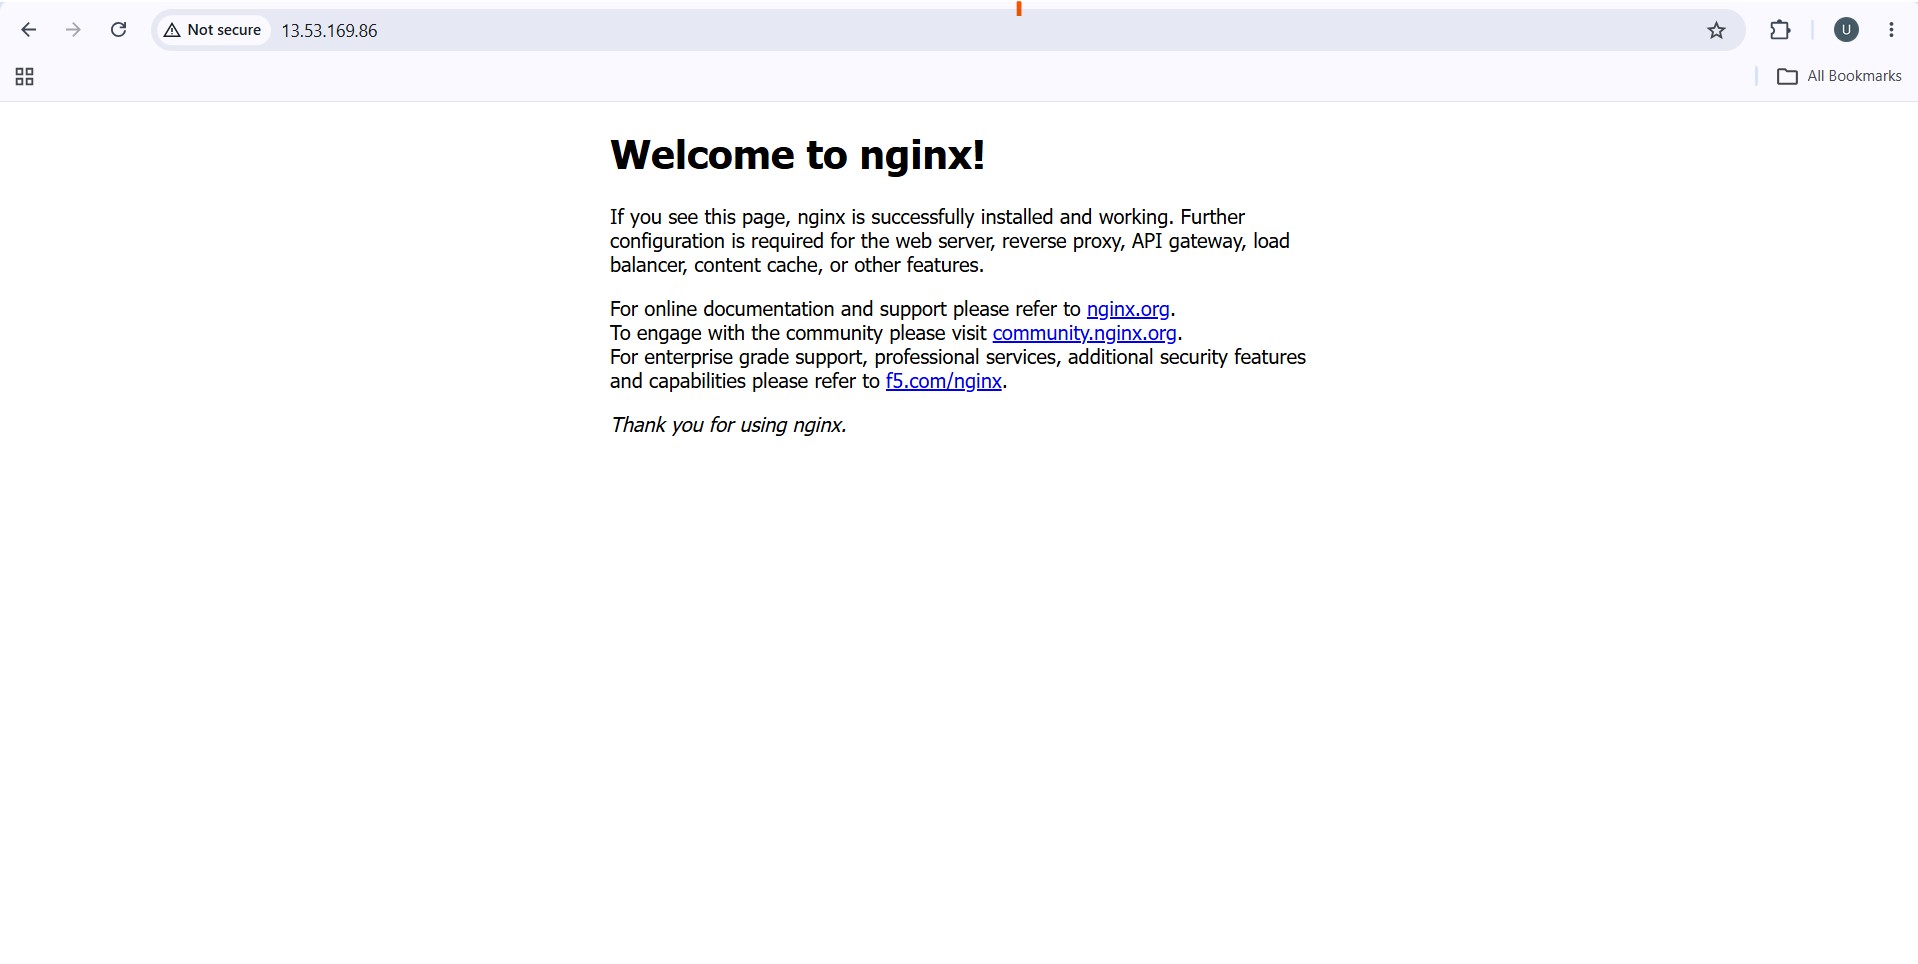The width and height of the screenshot is (1918, 964).
Task: Reload the page with the refresh icon
Action: point(118,30)
